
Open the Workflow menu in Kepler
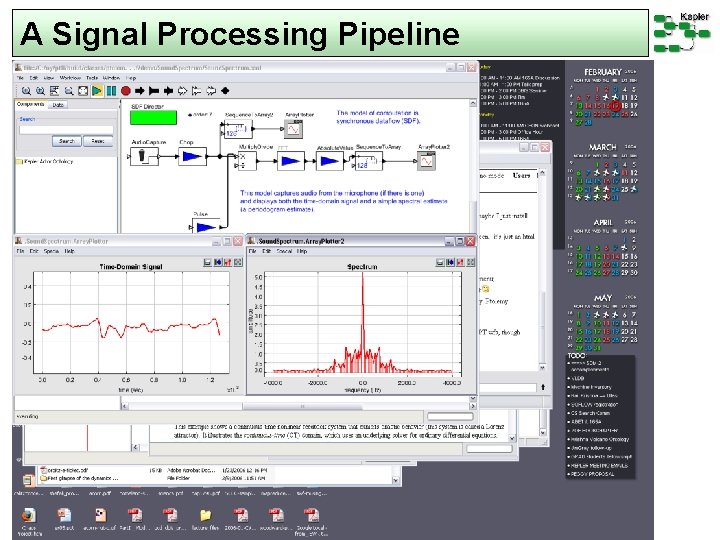pyautogui.click(x=70, y=78)
